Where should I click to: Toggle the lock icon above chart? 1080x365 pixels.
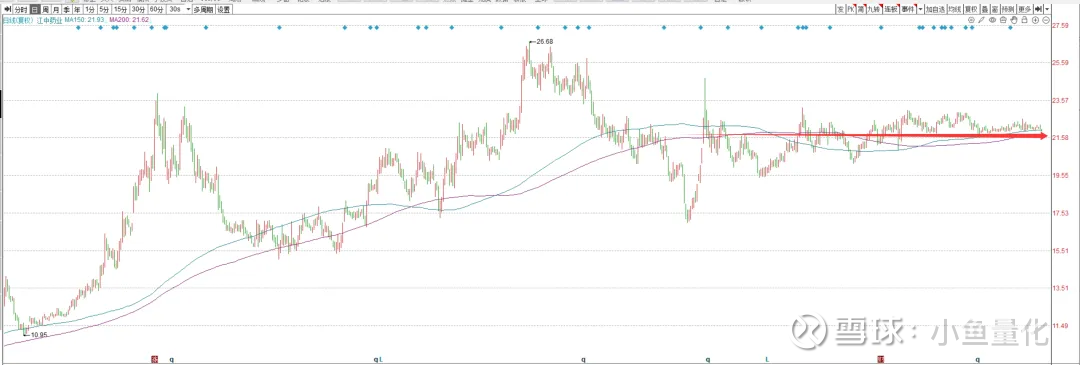point(1024,20)
